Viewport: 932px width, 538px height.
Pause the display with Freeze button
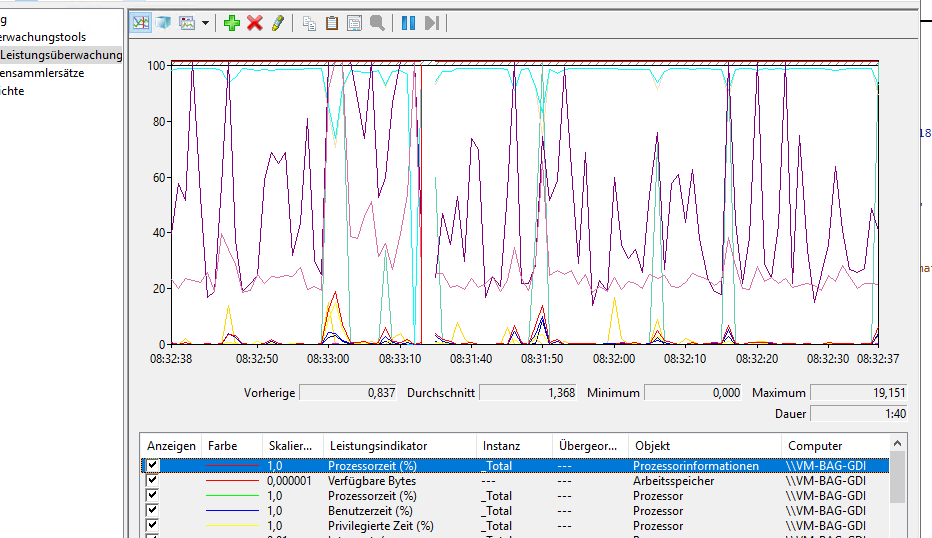408,23
